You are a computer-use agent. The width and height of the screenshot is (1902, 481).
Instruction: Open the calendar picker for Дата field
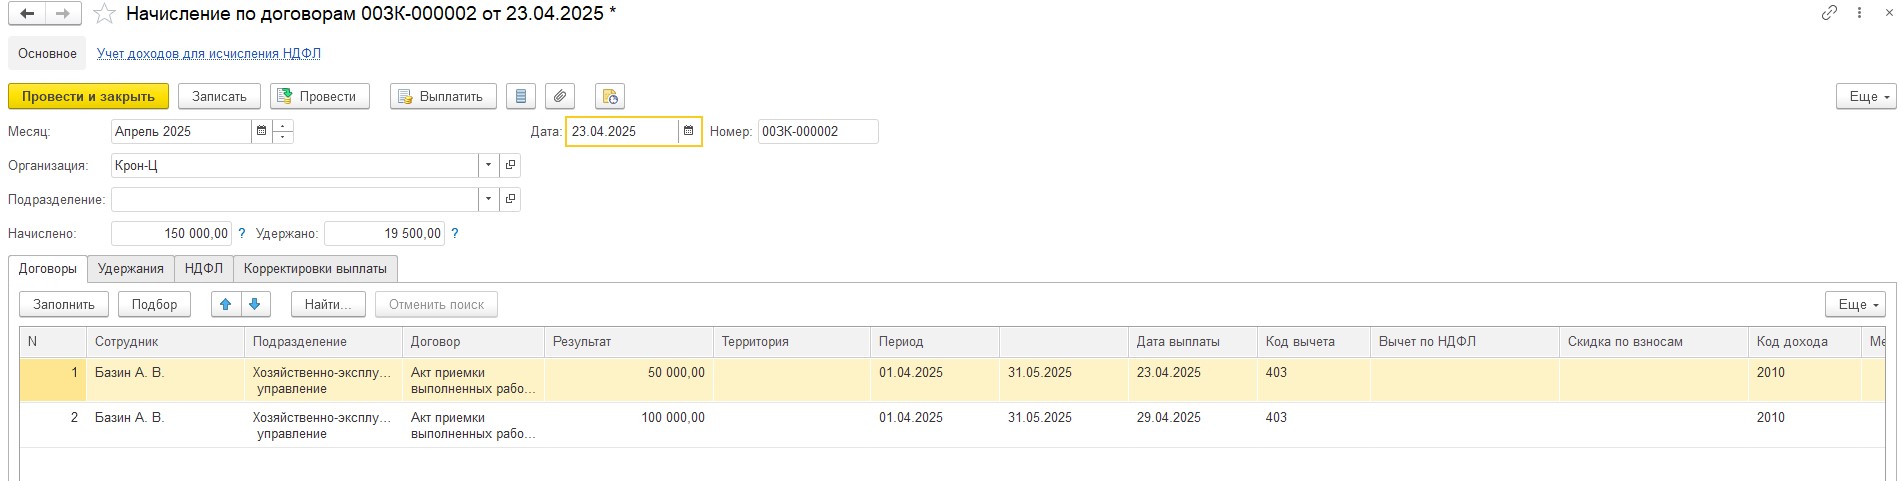click(688, 131)
